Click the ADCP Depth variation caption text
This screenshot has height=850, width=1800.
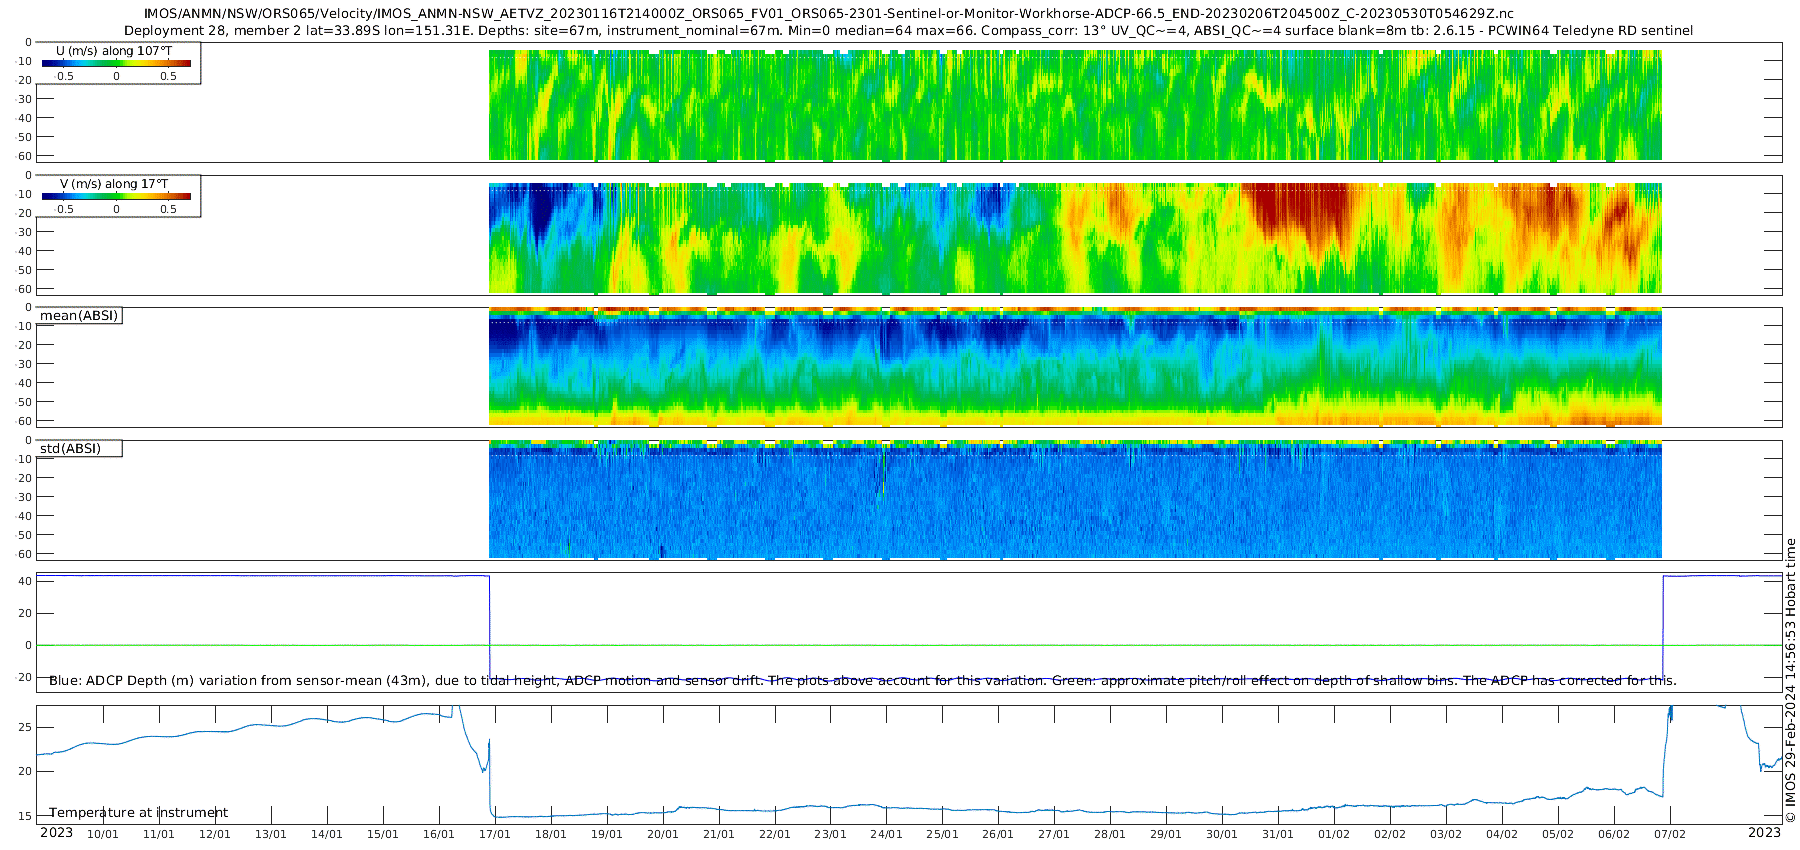pyautogui.click(x=863, y=681)
